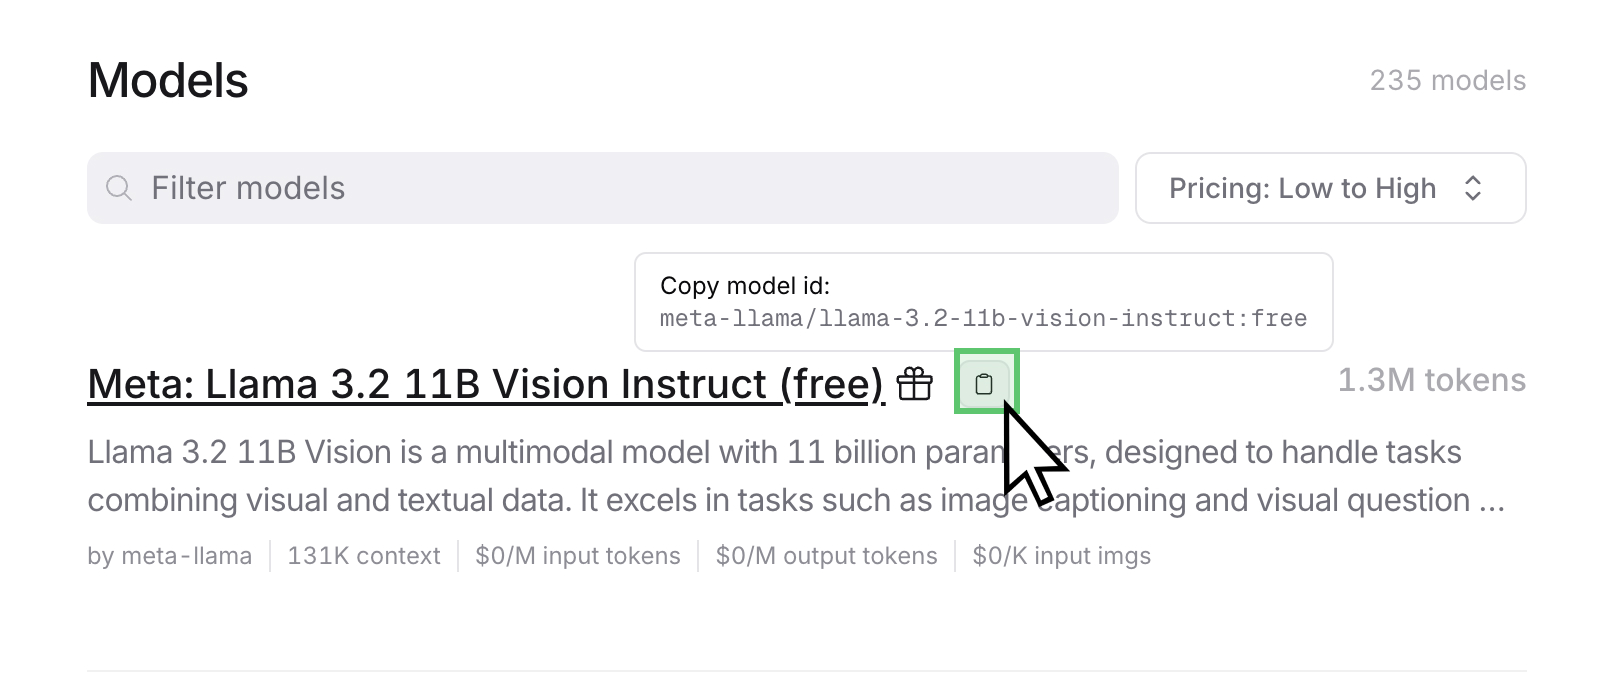This screenshot has width=1602, height=688.
Task: Click the Copy model id tooltip label
Action: pos(745,286)
